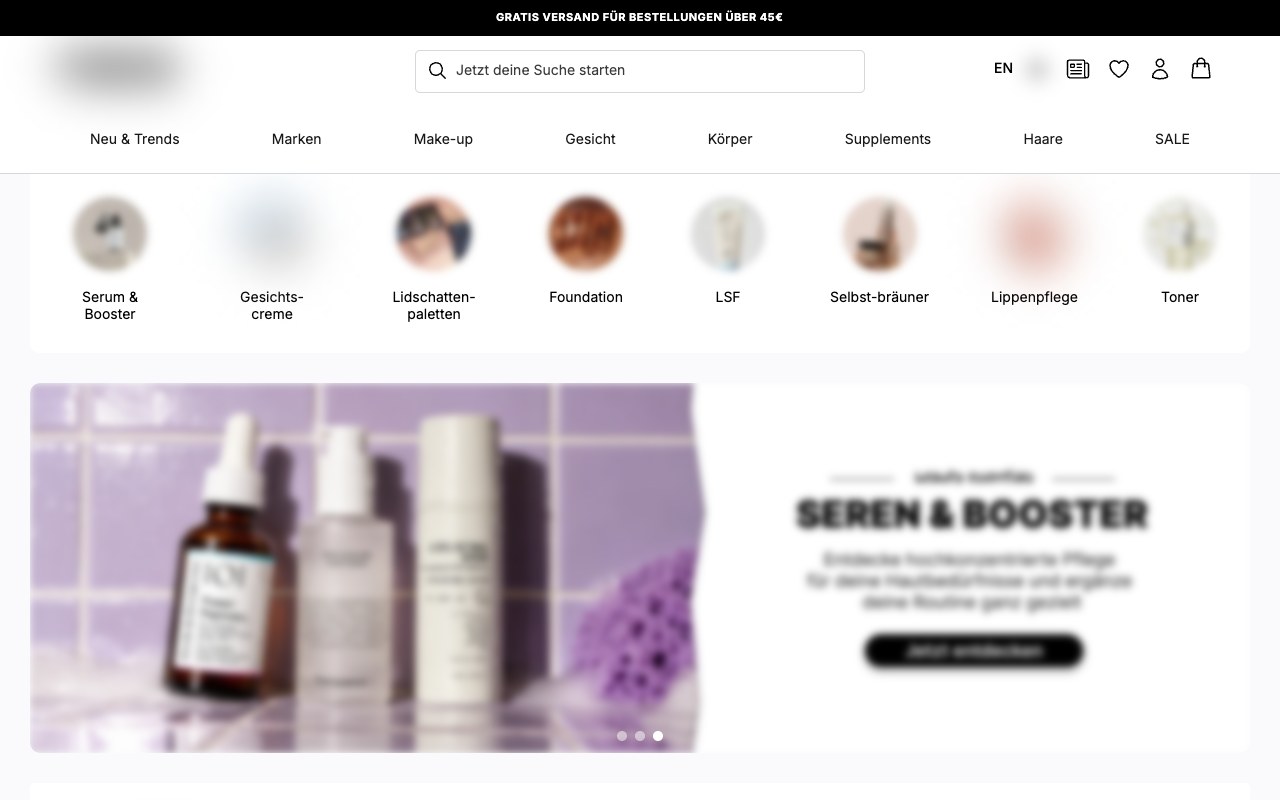Open the Gesicht menu
This screenshot has width=1280, height=800.
coord(590,139)
